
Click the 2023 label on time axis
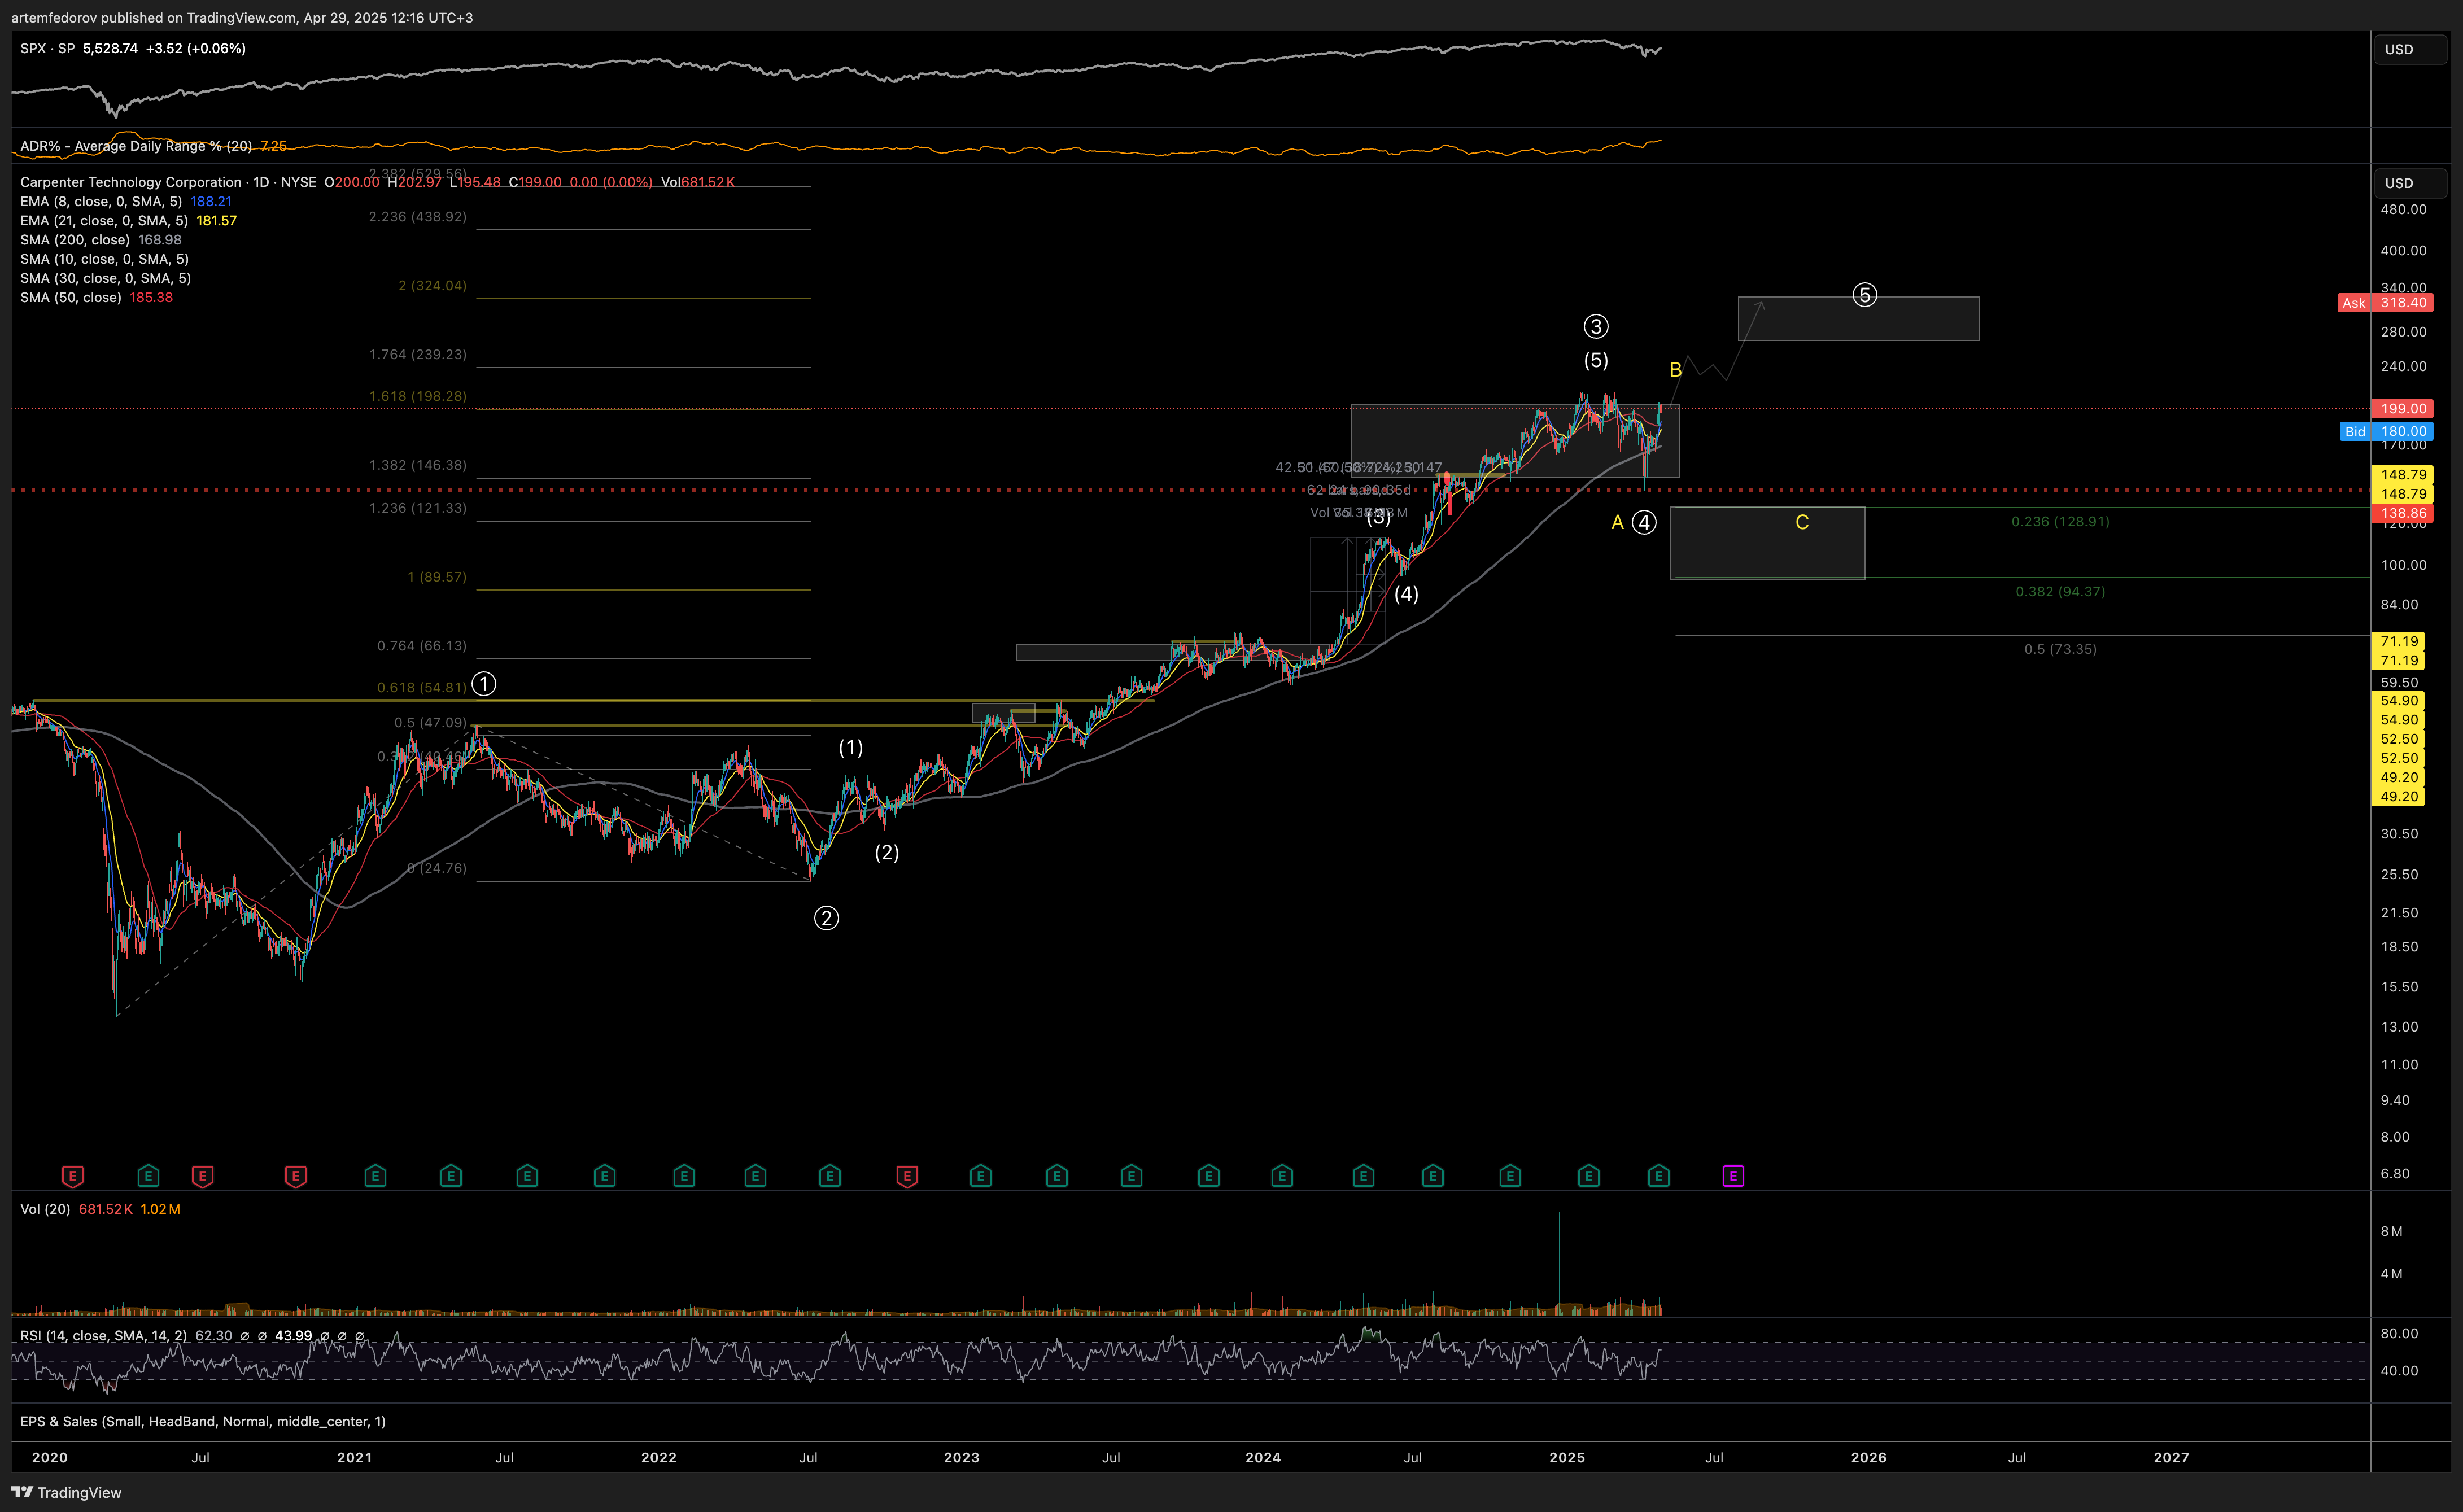point(961,1457)
